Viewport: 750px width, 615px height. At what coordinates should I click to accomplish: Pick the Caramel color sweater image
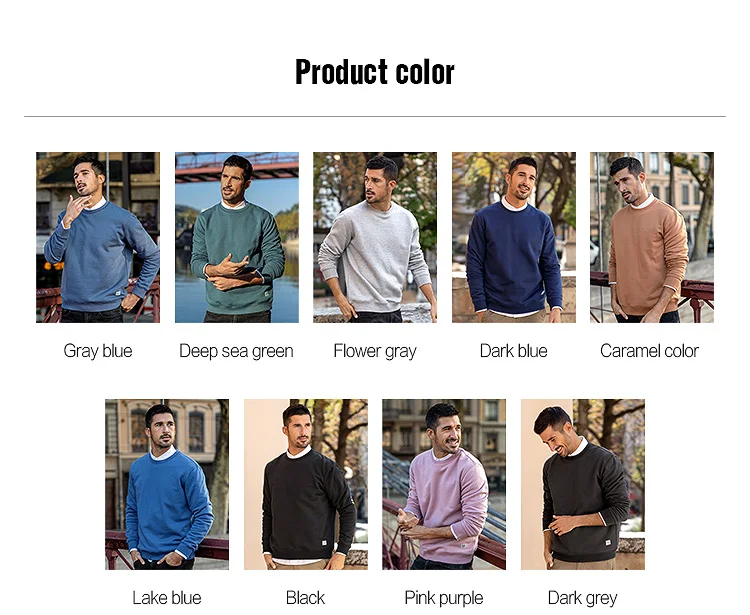[x=652, y=237]
